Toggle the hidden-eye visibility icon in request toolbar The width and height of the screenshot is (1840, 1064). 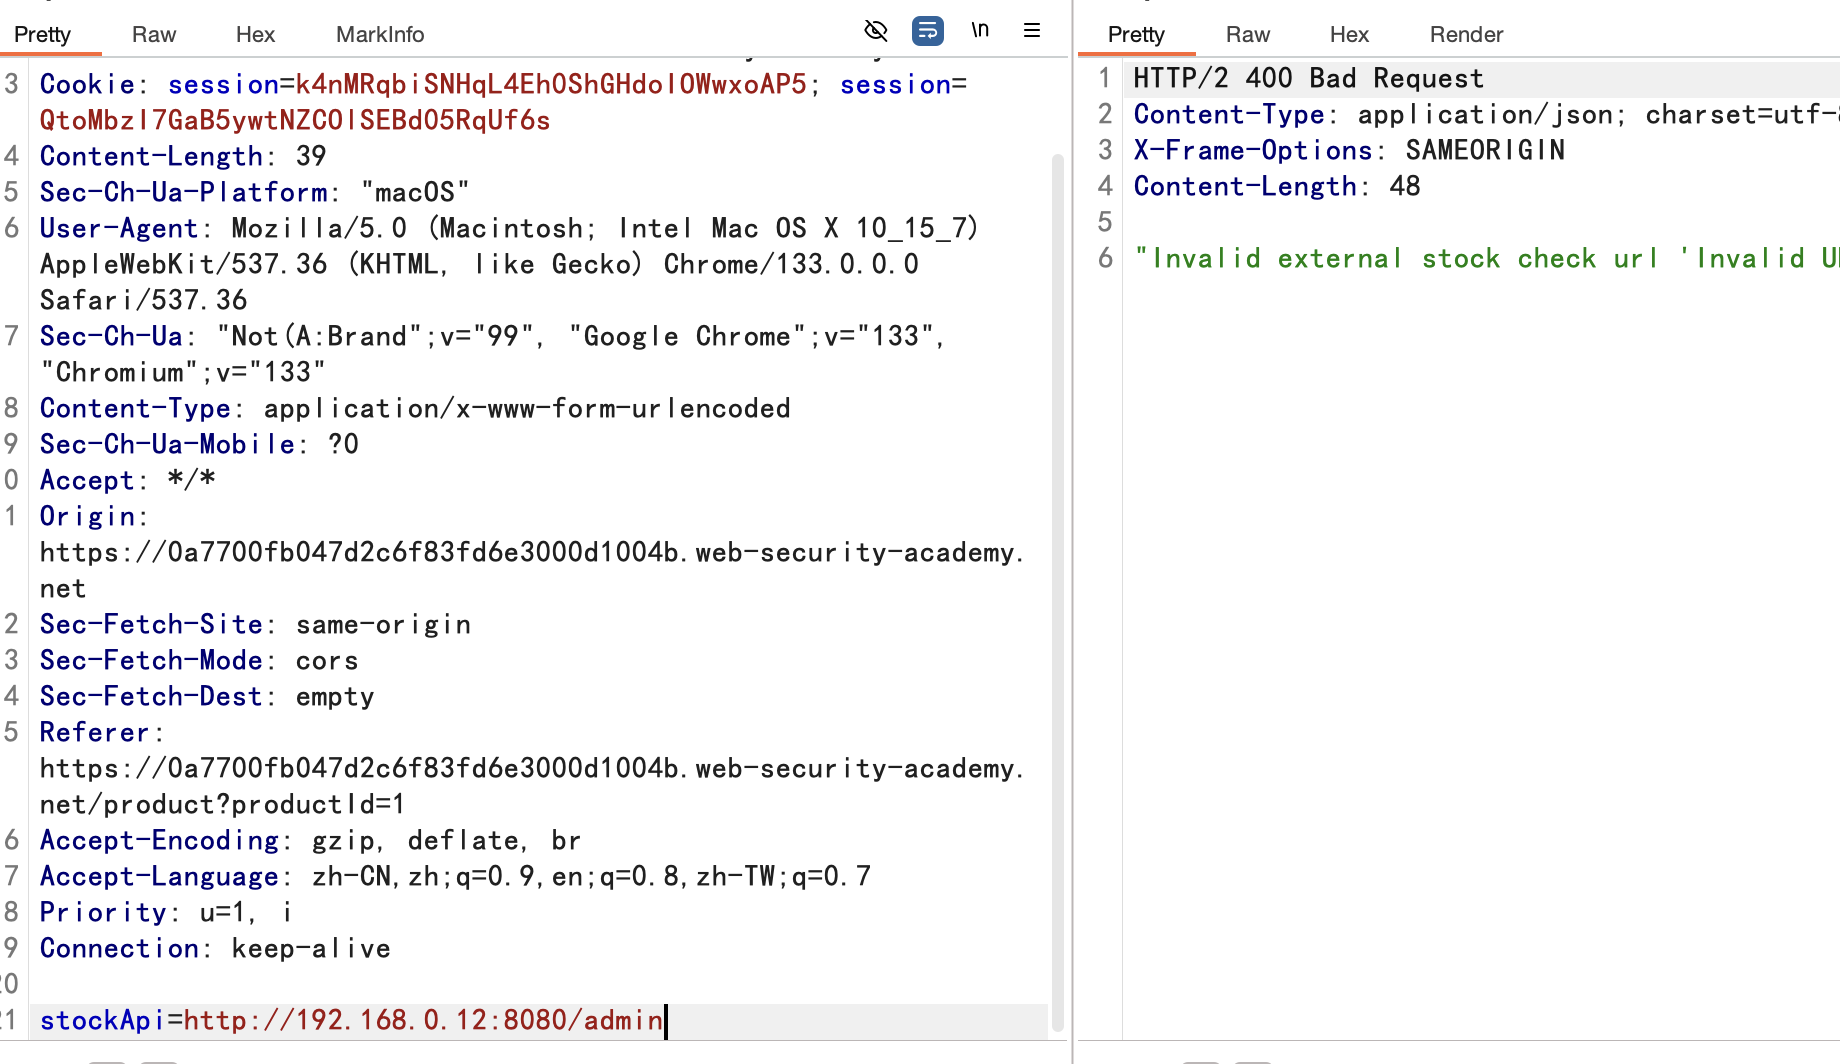click(875, 31)
